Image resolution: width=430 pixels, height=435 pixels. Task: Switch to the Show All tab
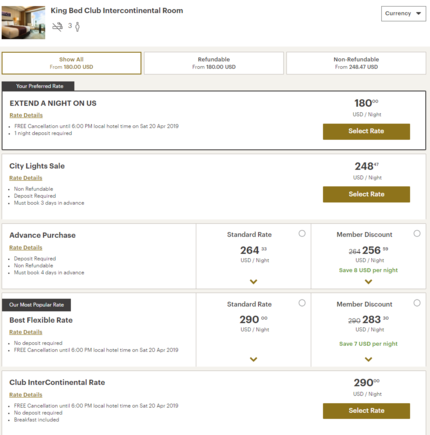click(x=71, y=63)
